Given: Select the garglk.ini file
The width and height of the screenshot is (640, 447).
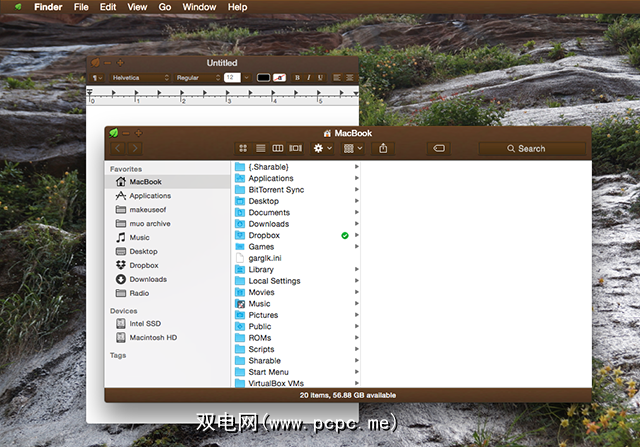Looking at the screenshot, I should (x=296, y=258).
